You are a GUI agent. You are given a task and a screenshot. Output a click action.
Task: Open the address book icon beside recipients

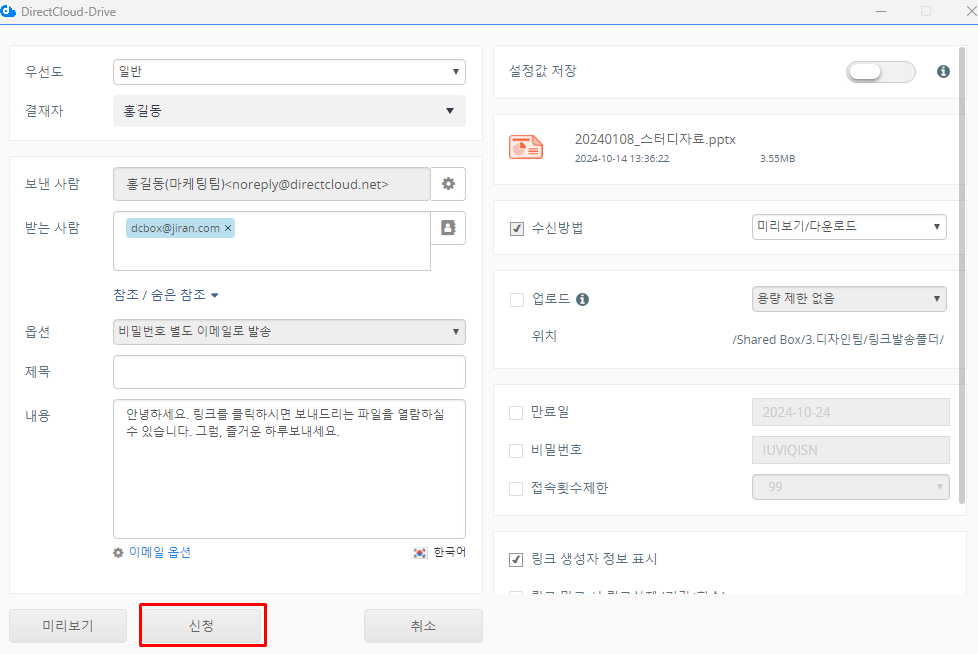[x=448, y=228]
